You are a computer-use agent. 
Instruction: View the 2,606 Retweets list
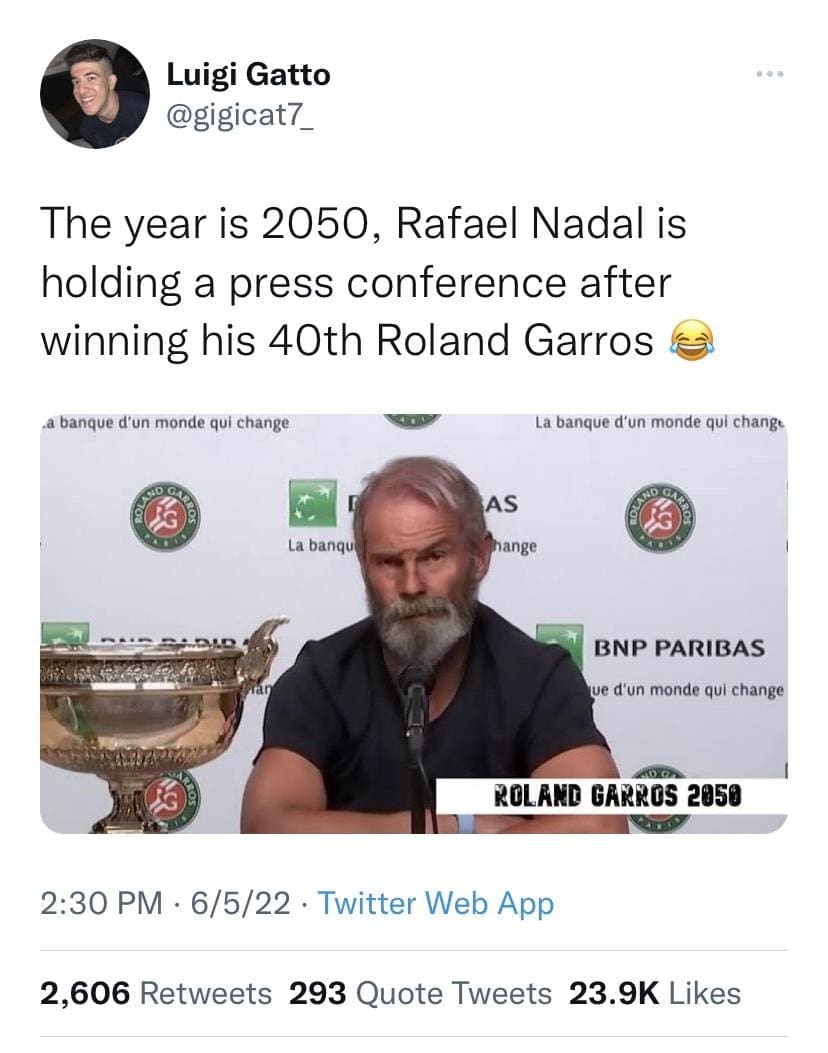point(156,993)
